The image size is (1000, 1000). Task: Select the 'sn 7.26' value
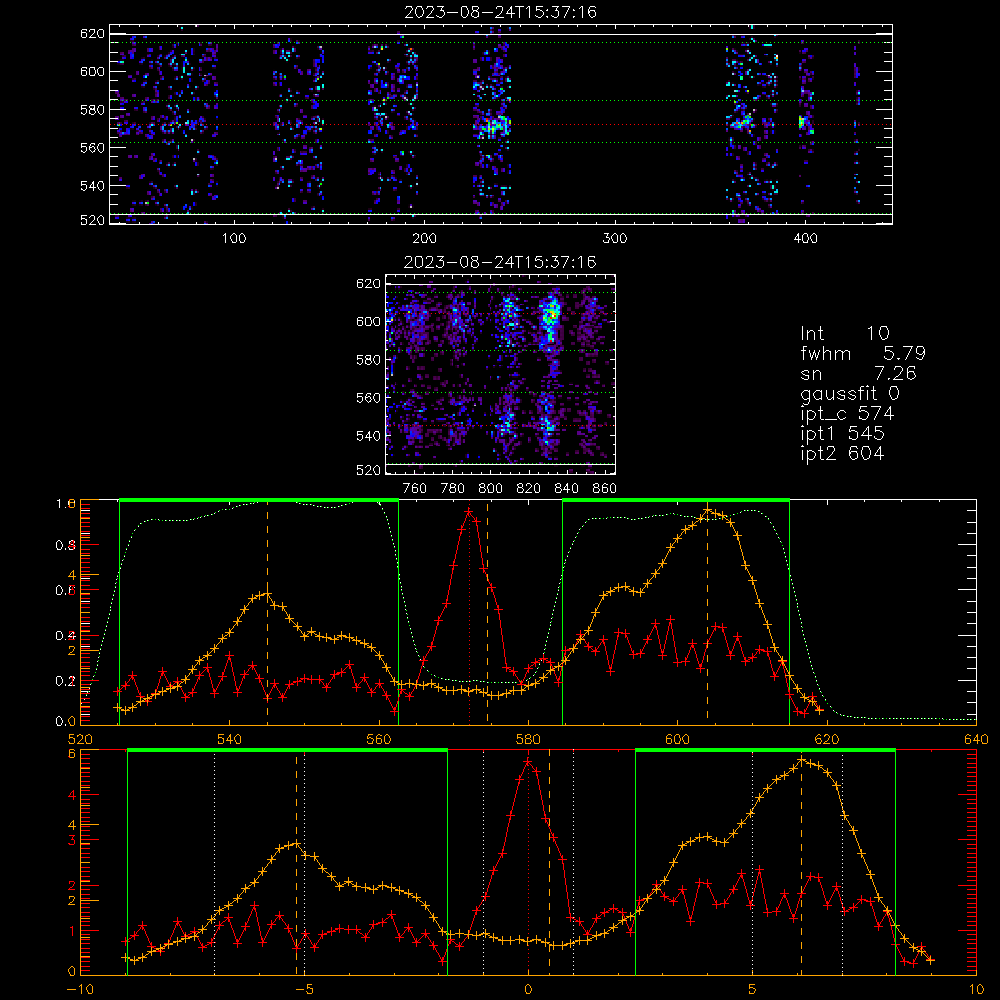point(858,373)
